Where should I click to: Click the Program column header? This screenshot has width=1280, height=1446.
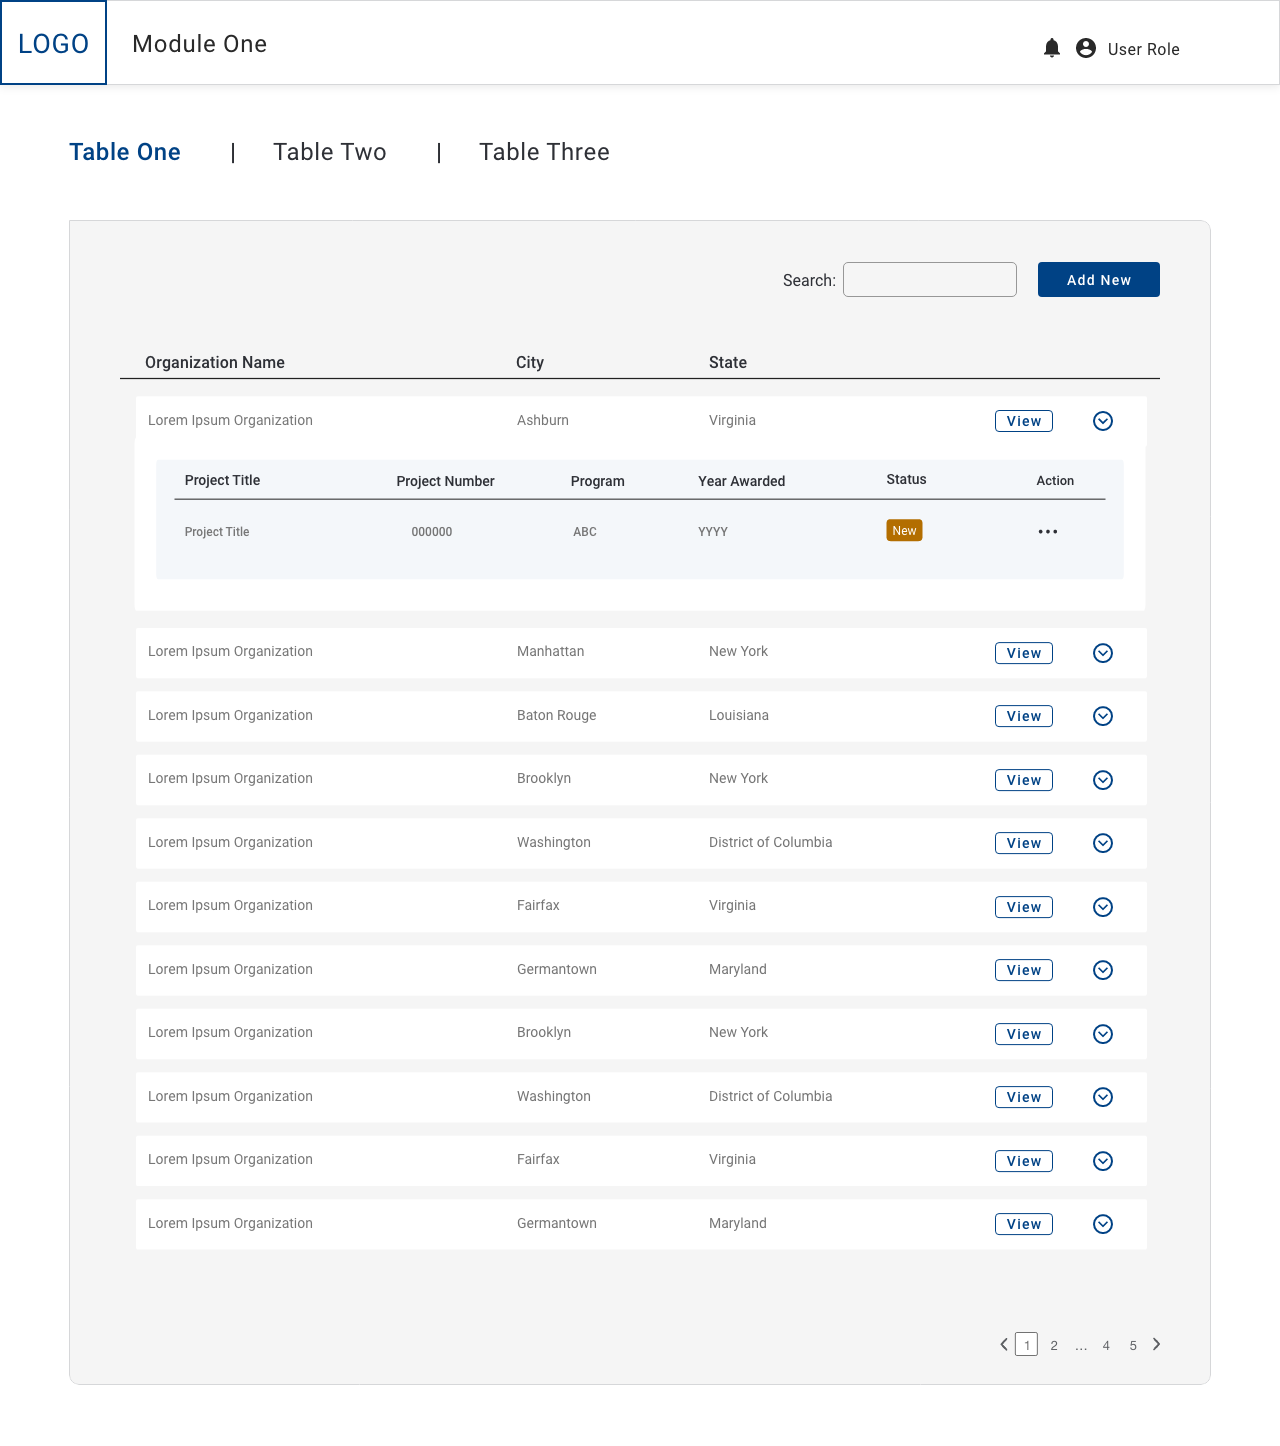point(598,481)
